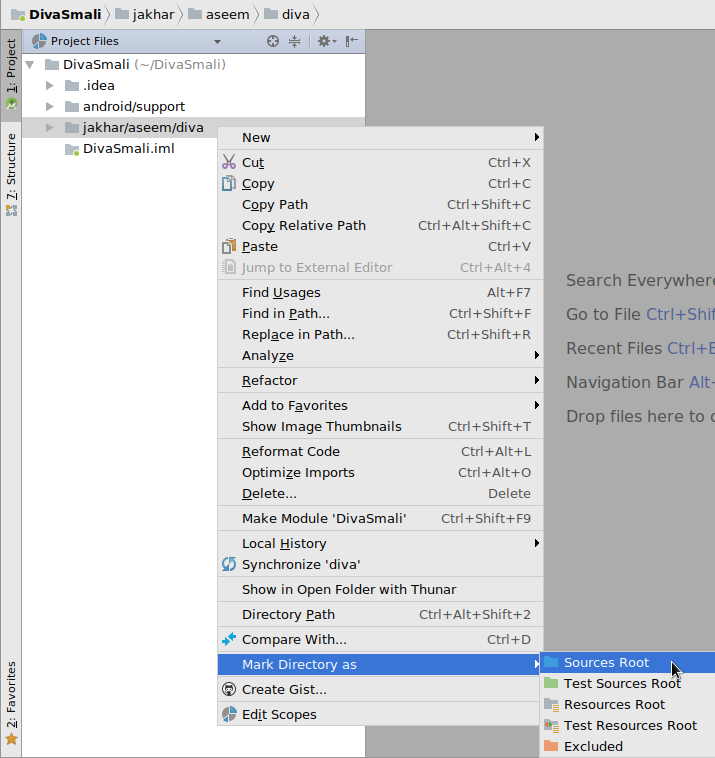Click the Edit Scopes icon
Image resolution: width=715 pixels, height=758 pixels.
click(229, 714)
